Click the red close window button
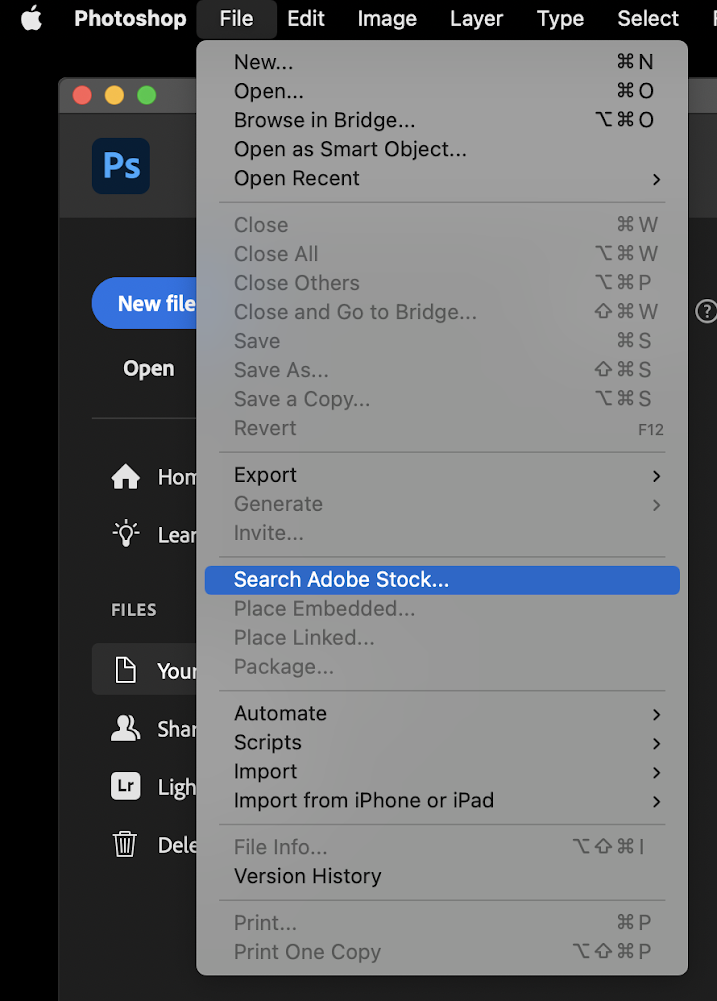 82,95
